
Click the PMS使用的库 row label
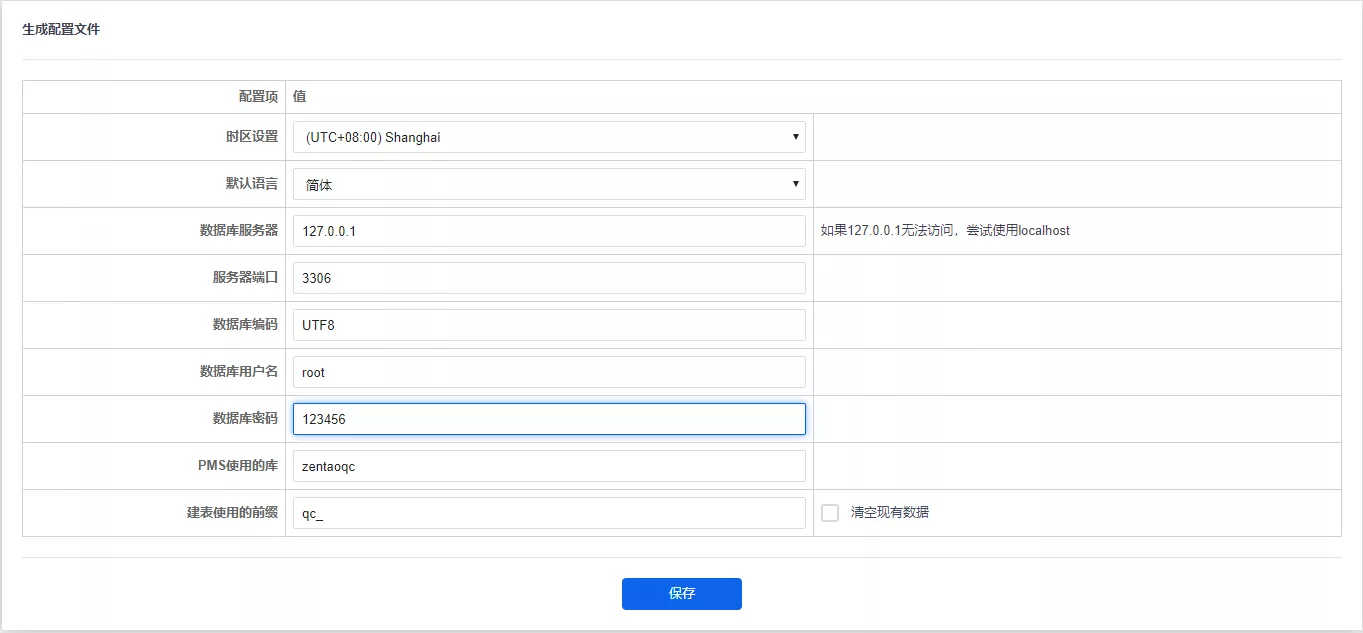point(238,466)
